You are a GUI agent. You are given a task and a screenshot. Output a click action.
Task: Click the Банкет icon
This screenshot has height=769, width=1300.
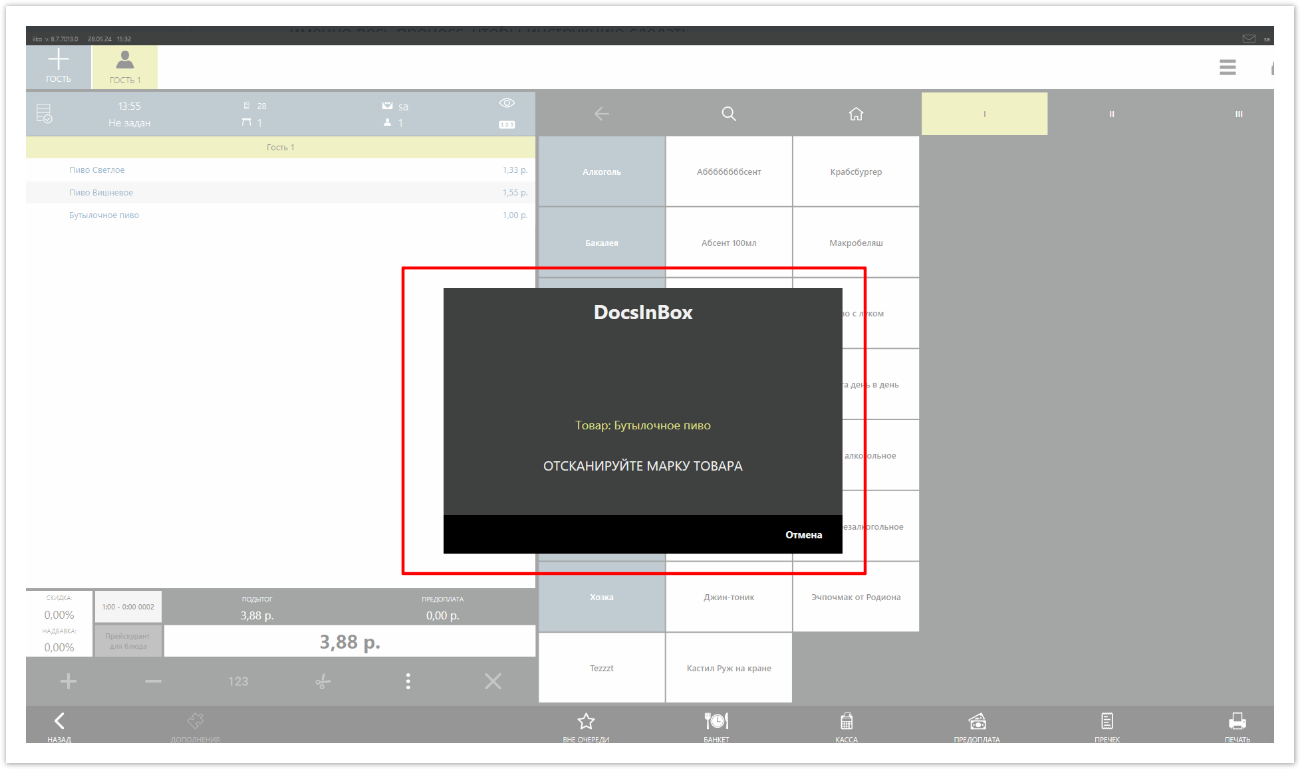pyautogui.click(x=716, y=724)
